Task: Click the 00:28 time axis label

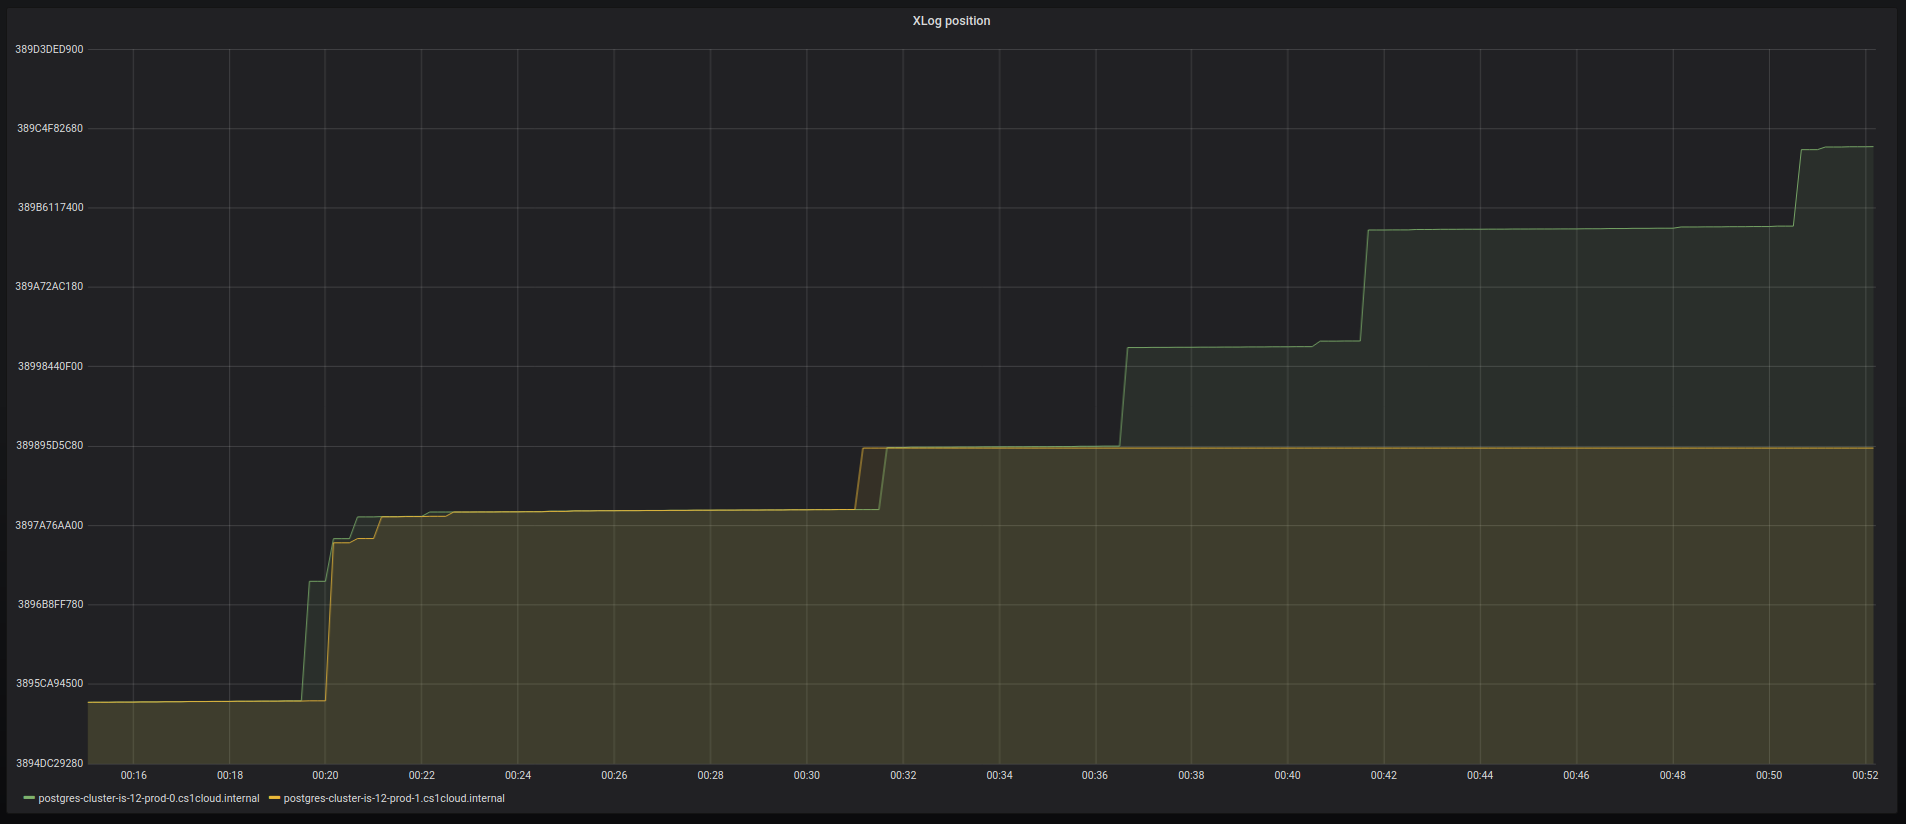Action: 711,775
